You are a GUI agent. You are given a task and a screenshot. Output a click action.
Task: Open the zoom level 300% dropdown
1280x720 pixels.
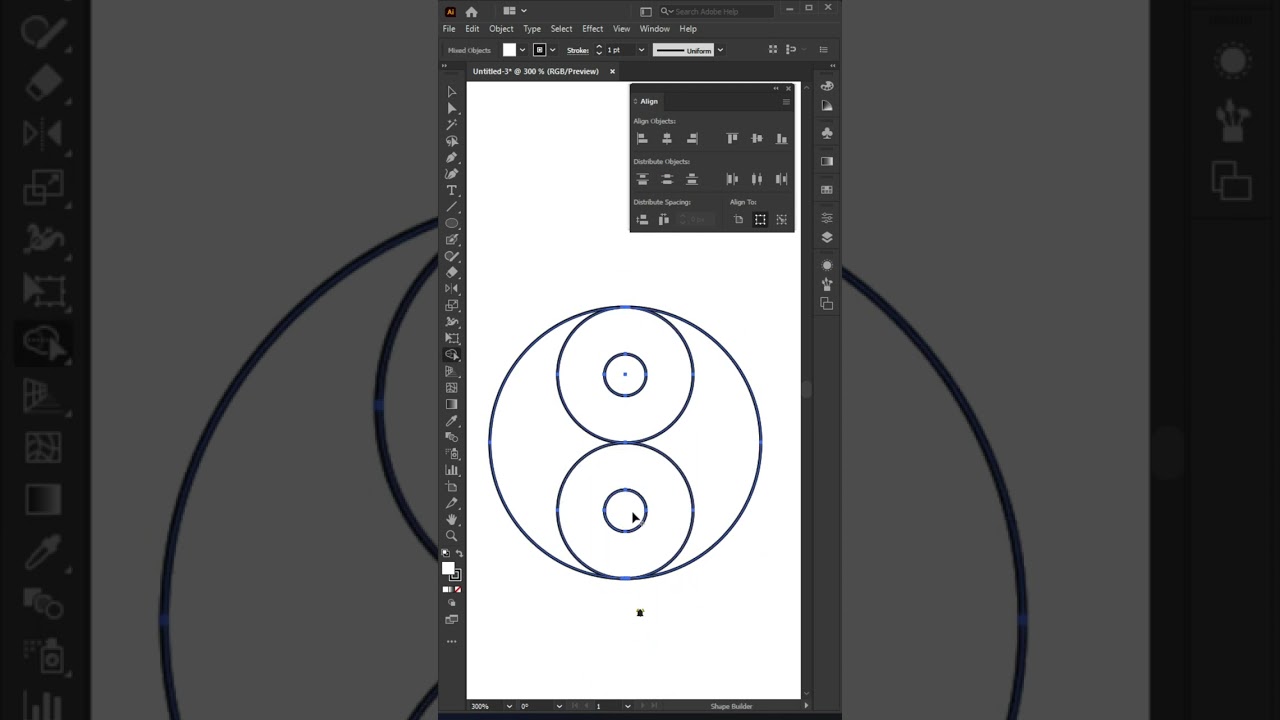[x=508, y=706]
